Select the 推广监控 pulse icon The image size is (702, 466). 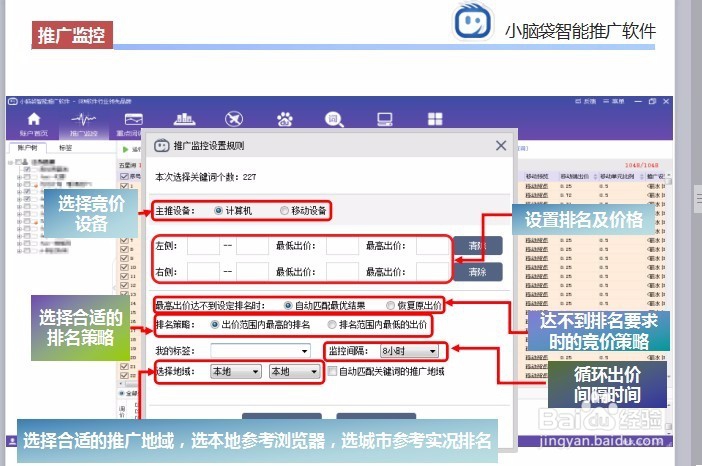[x=83, y=119]
